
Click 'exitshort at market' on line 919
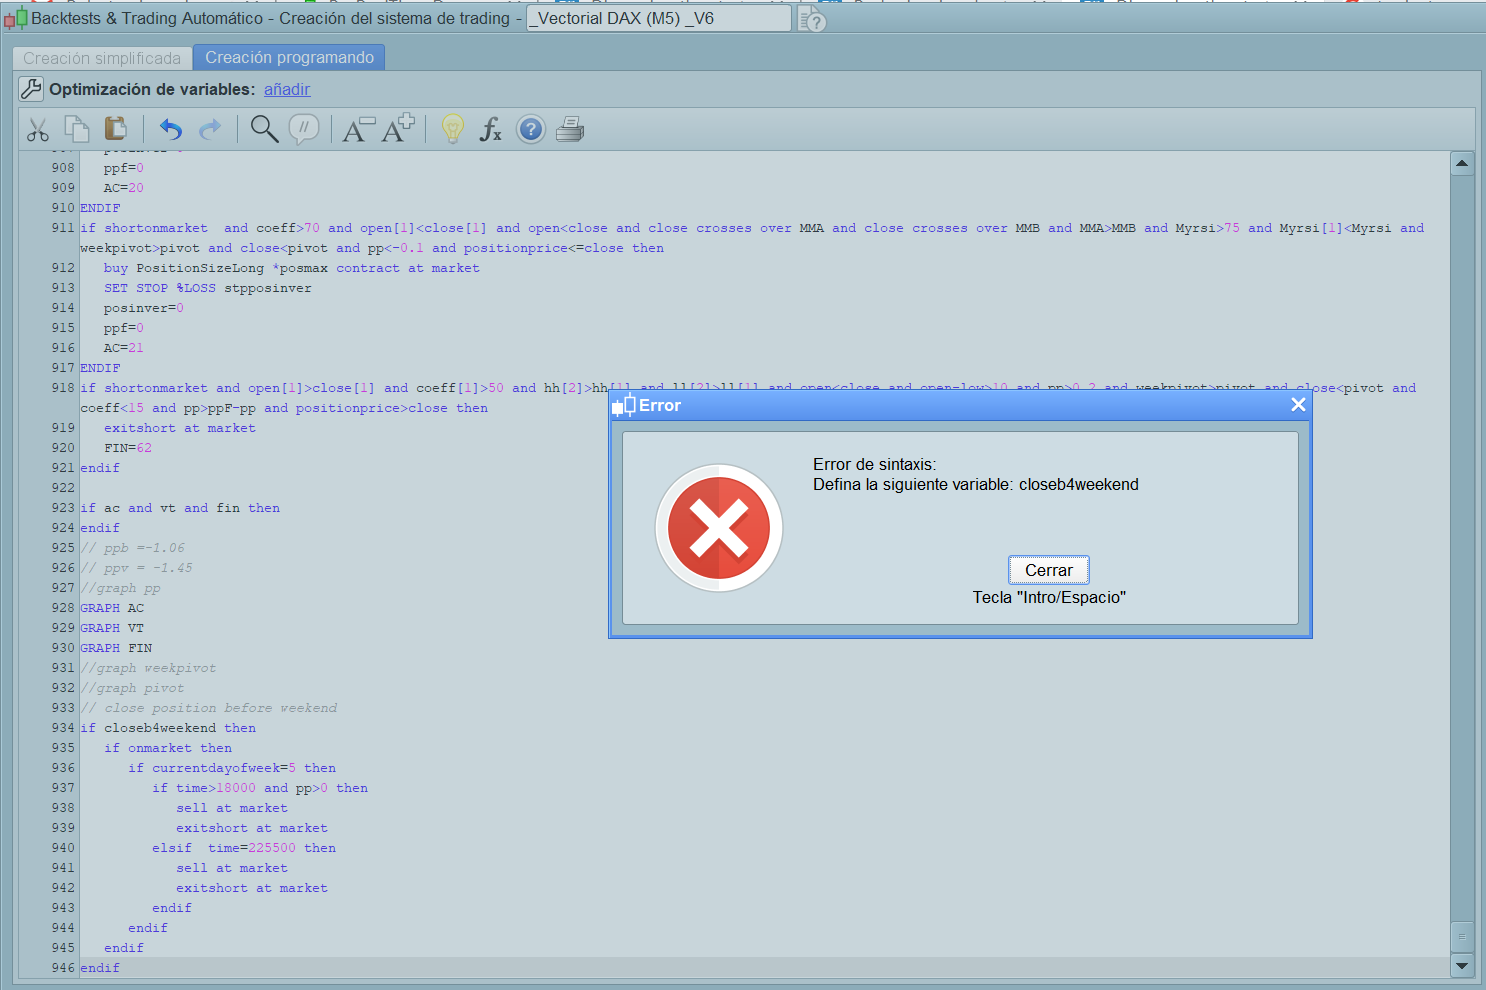(180, 428)
